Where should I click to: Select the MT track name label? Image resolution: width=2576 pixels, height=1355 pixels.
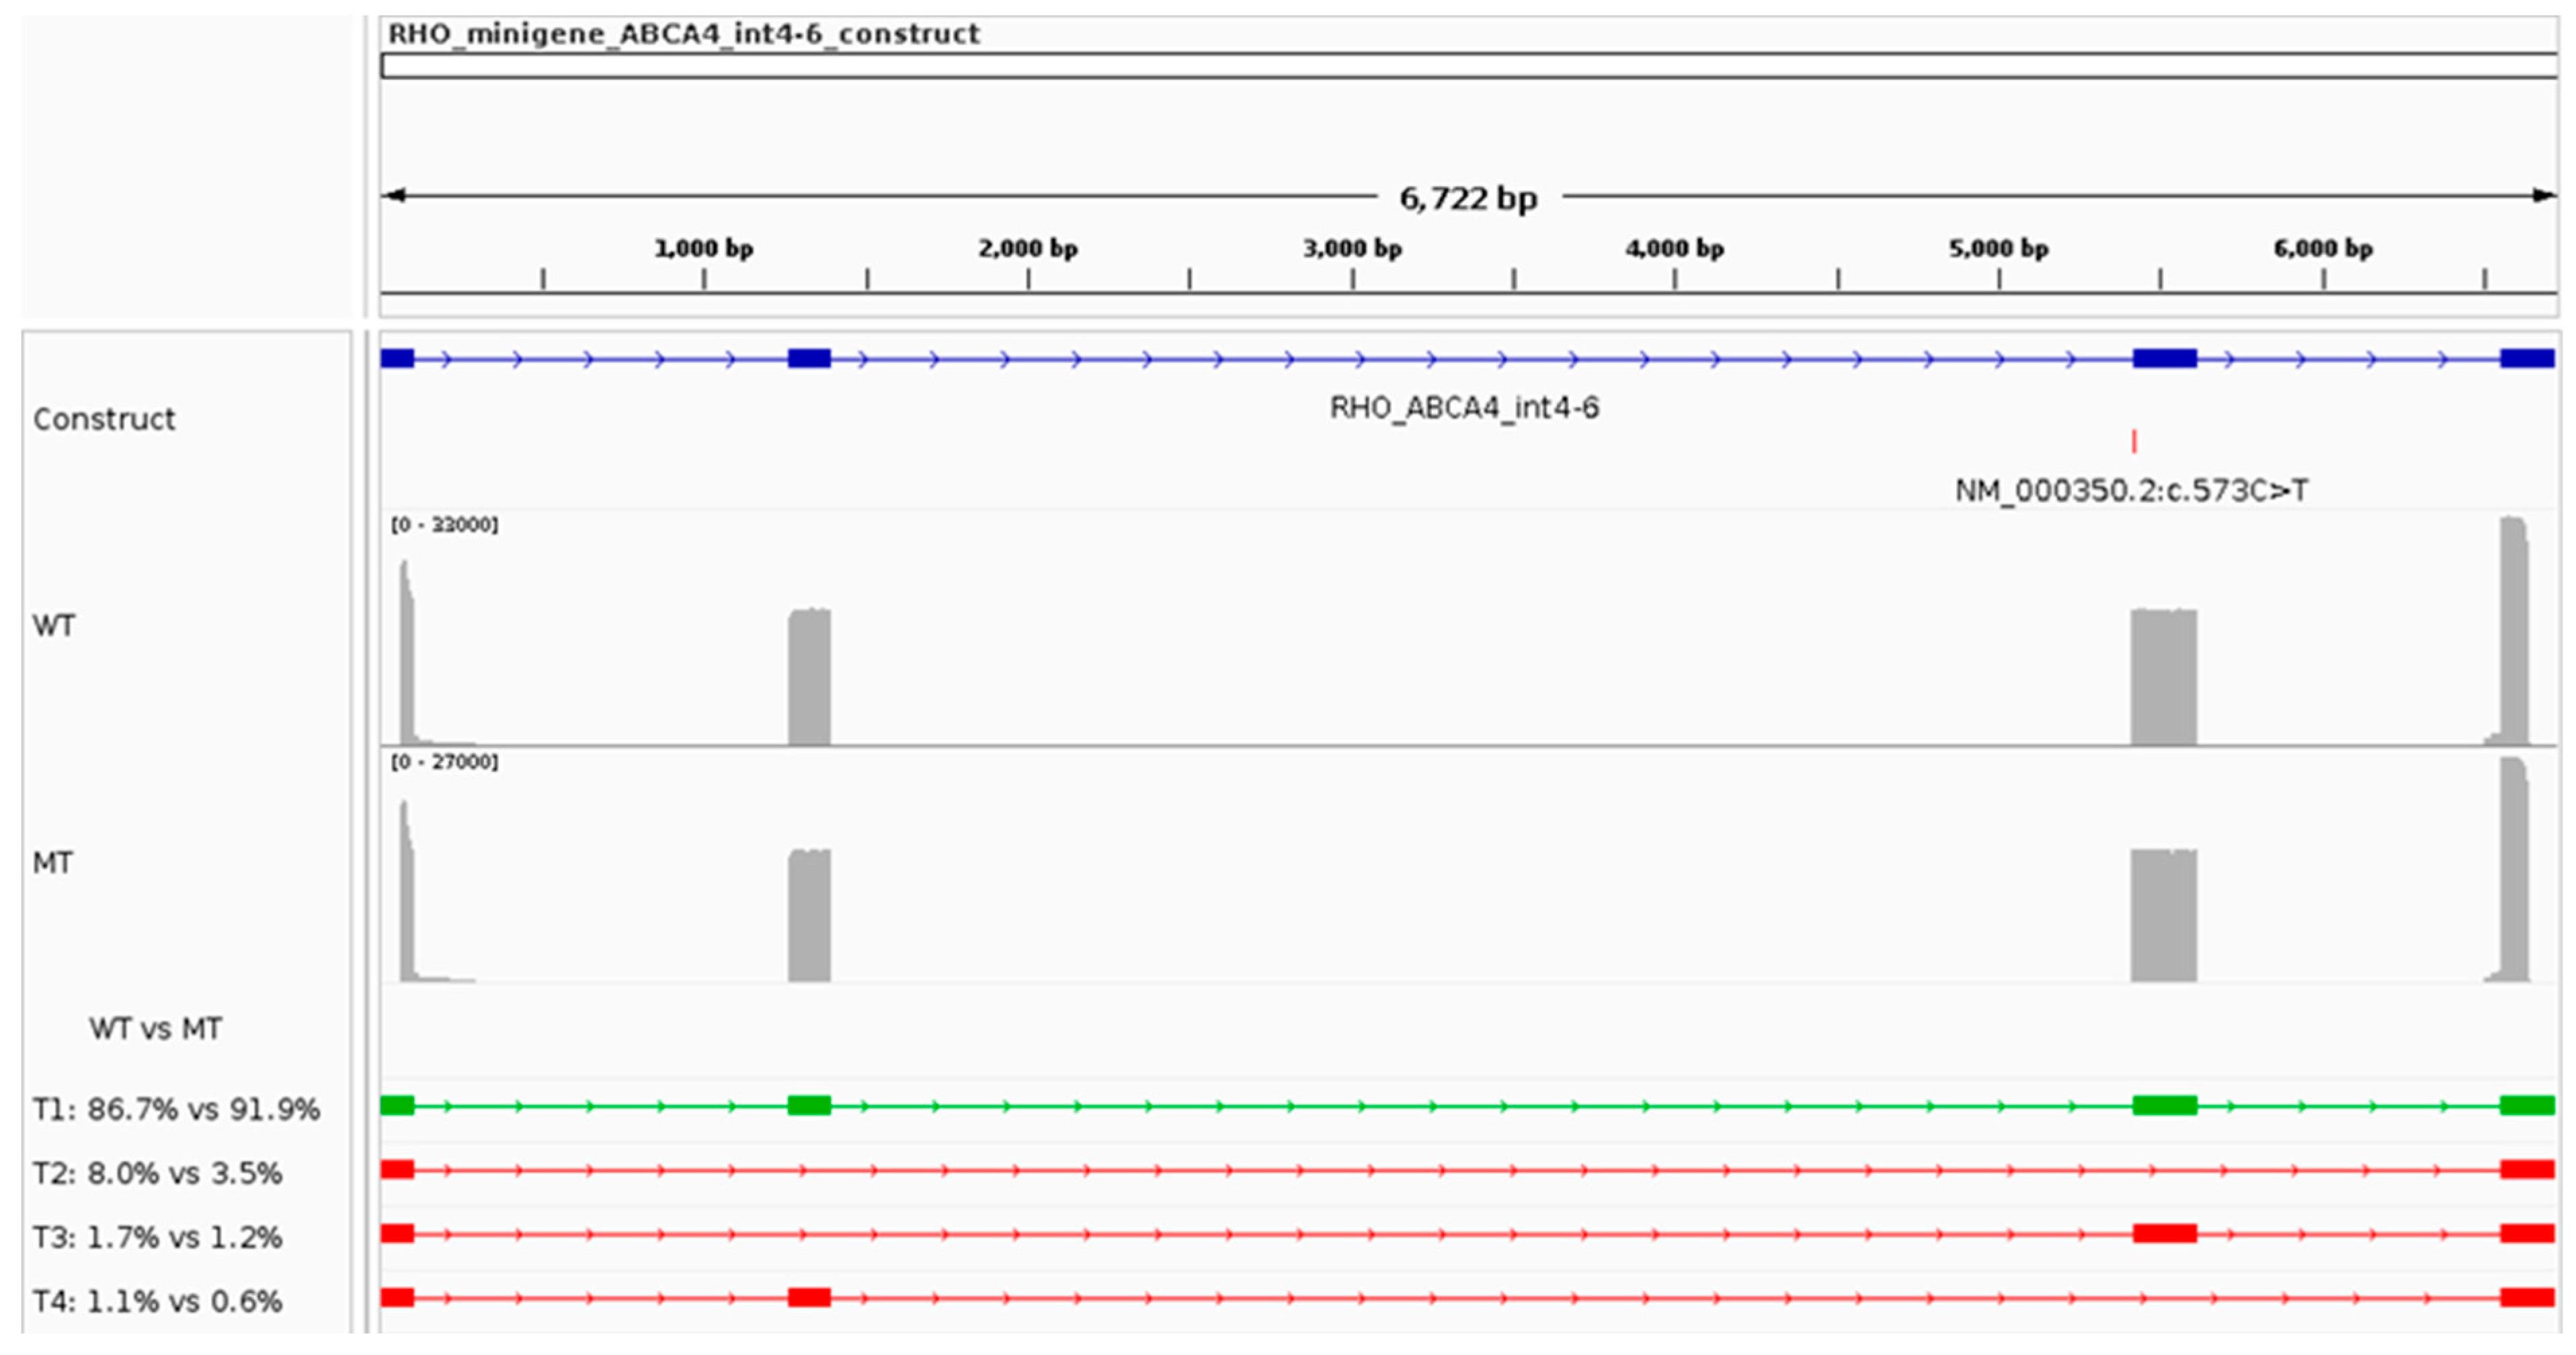pos(53,863)
